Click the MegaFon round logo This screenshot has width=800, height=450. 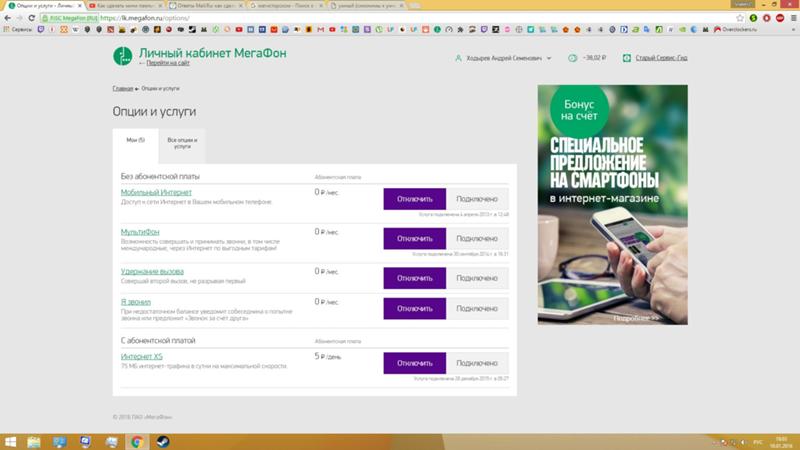click(122, 56)
